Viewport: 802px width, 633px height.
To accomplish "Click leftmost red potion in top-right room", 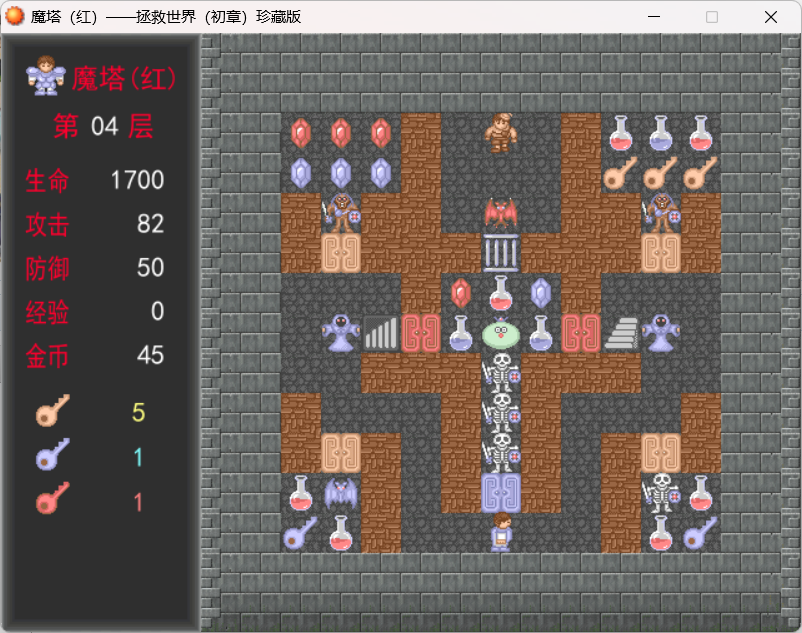I will point(620,133).
